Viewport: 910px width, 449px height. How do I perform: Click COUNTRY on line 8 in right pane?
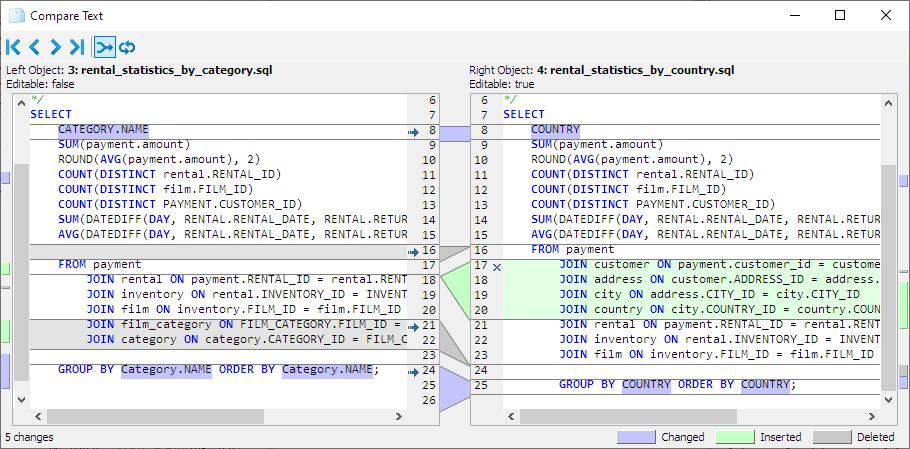(555, 130)
